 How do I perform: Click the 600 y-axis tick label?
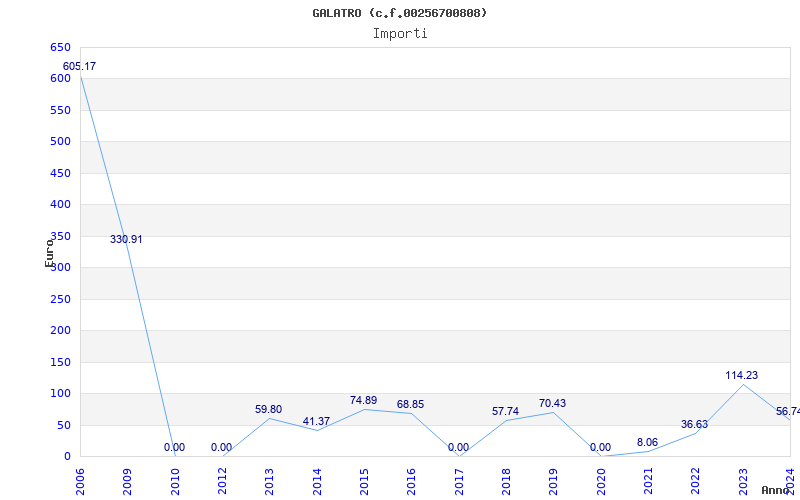pyautogui.click(x=60, y=79)
